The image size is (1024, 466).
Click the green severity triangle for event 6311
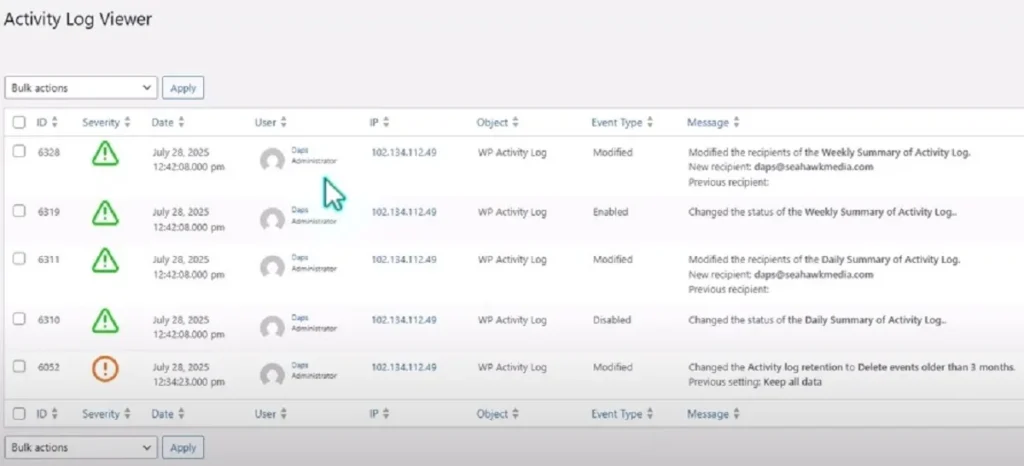click(105, 261)
